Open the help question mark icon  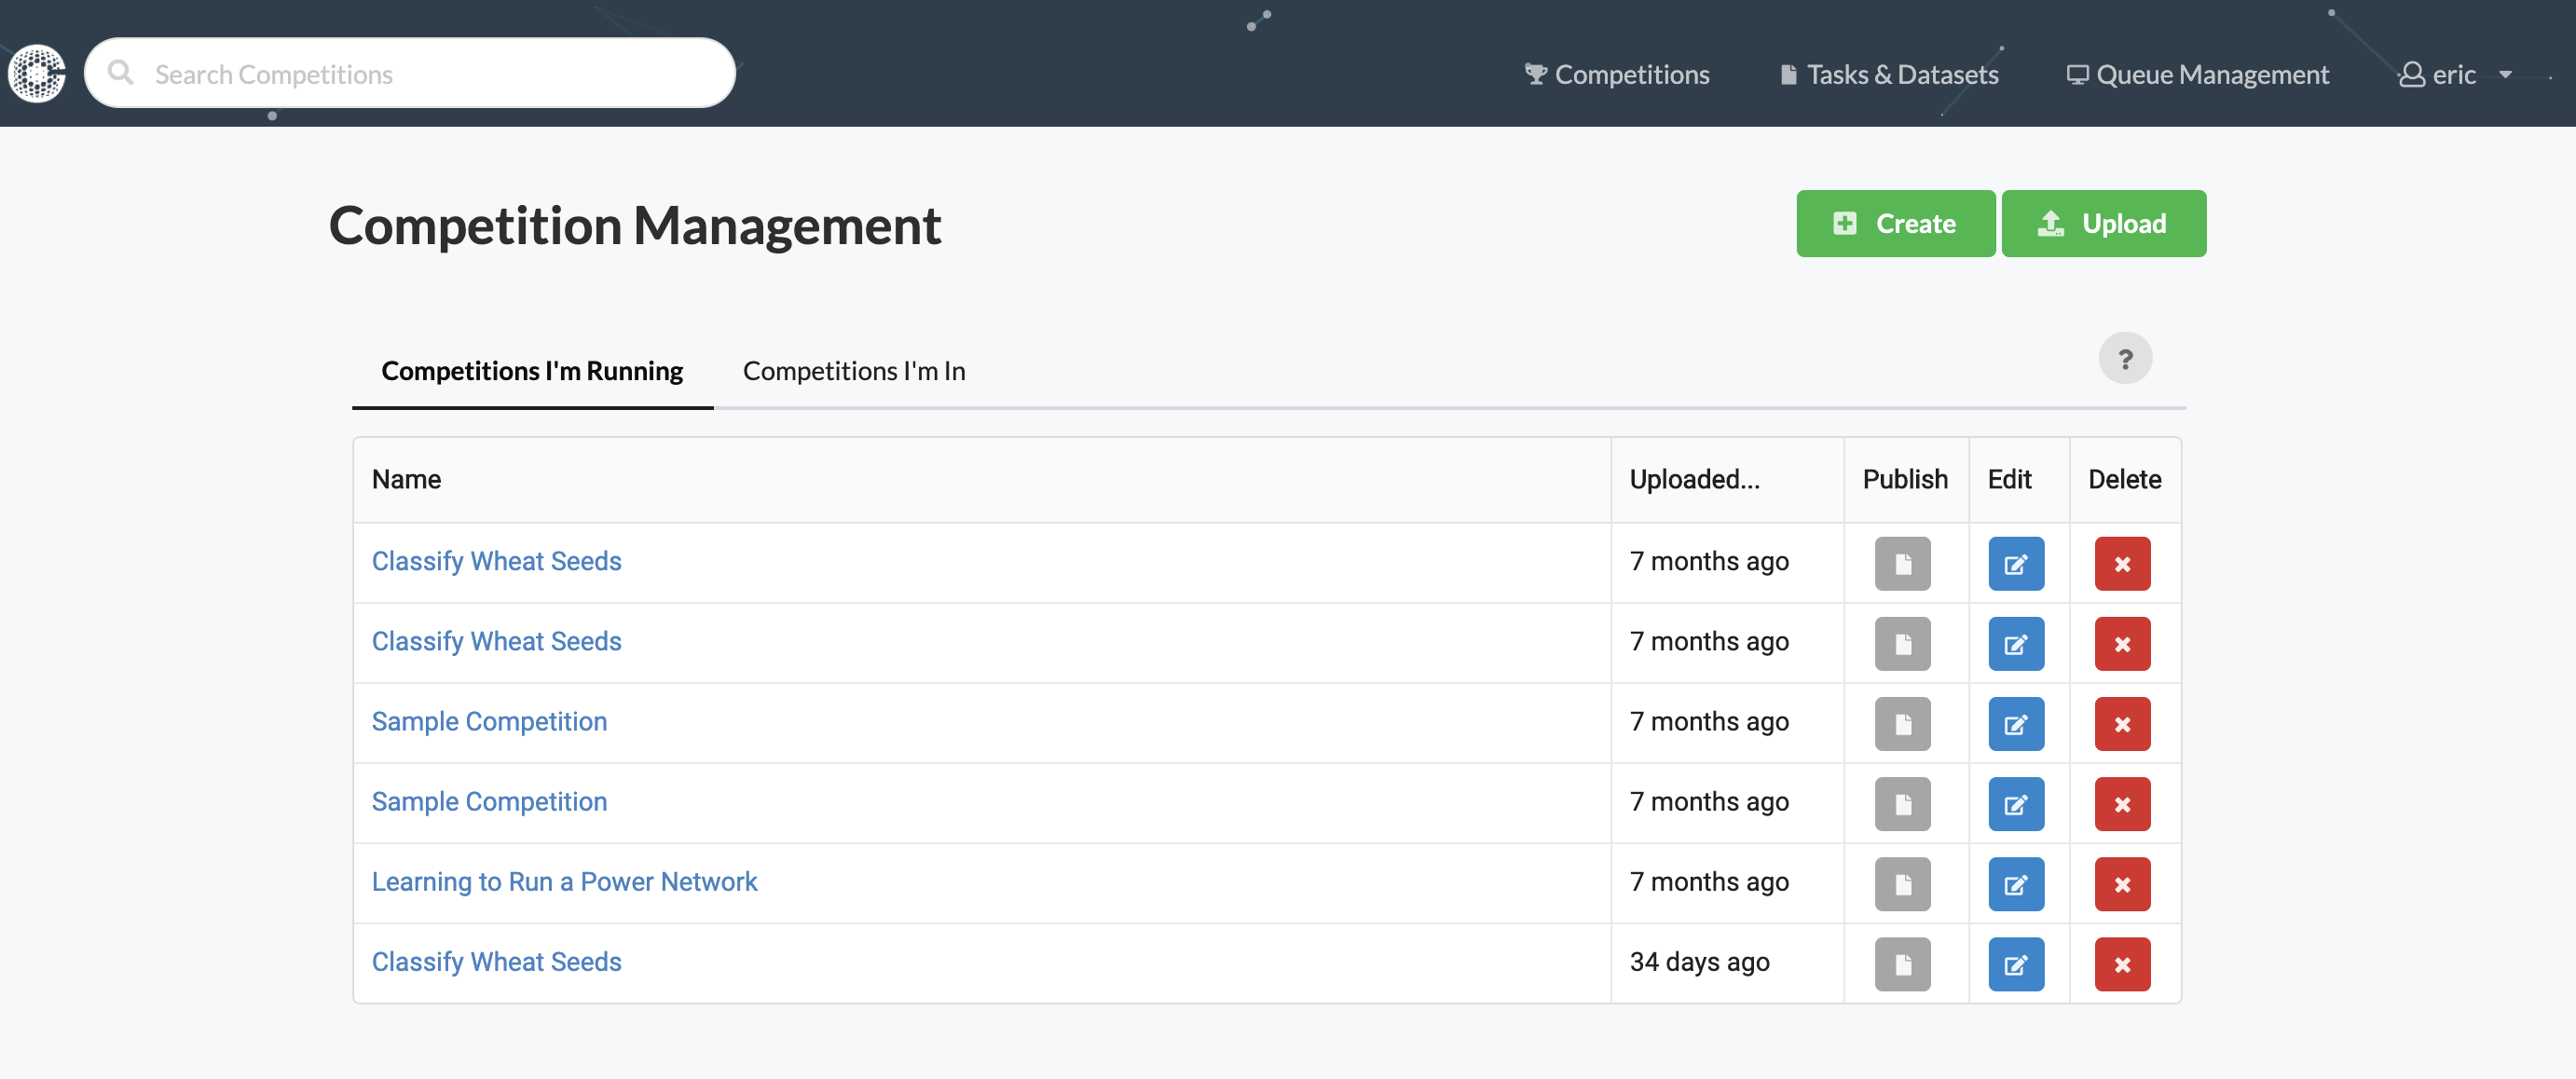(2126, 358)
